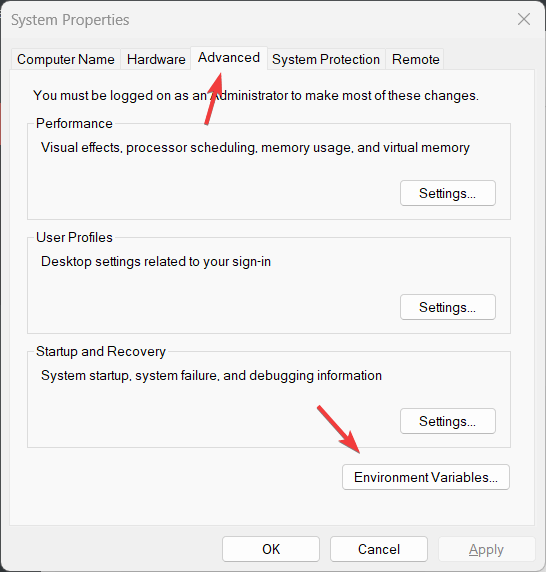The width and height of the screenshot is (546, 572).
Task: Open Environment Variables dialog
Action: pos(426,477)
